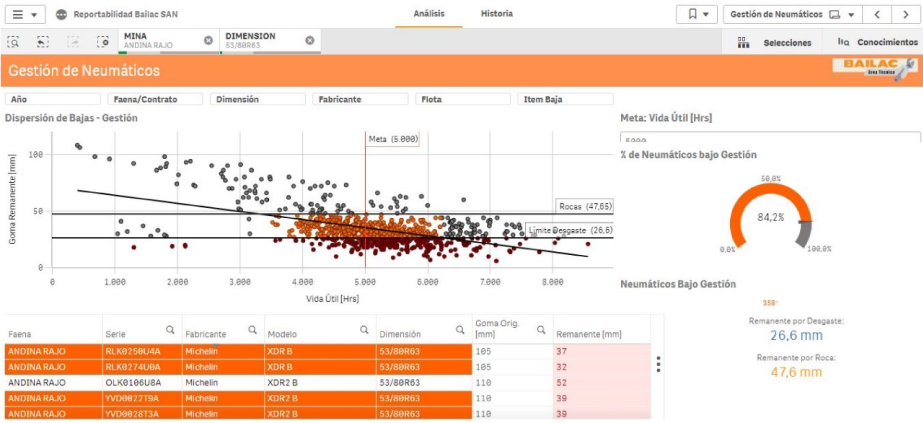Open the three-dot app info icon
Viewport: 923px width, 423px height.
tap(61, 15)
